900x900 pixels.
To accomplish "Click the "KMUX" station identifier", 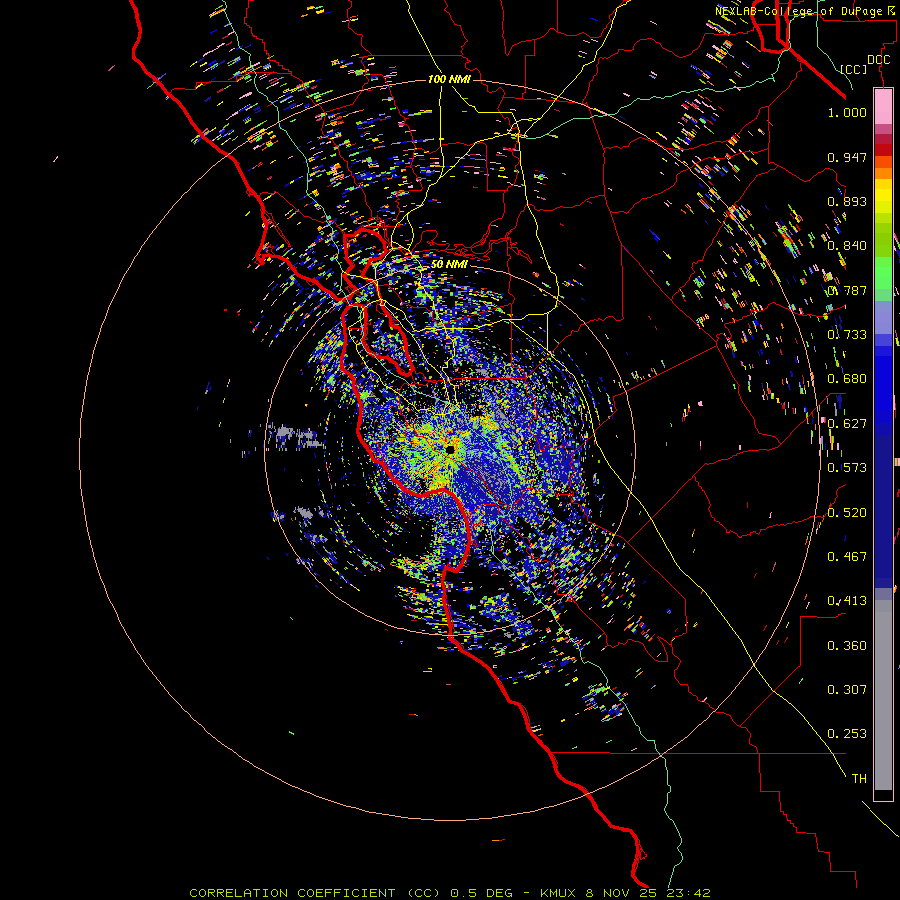I will pyautogui.click(x=557, y=893).
